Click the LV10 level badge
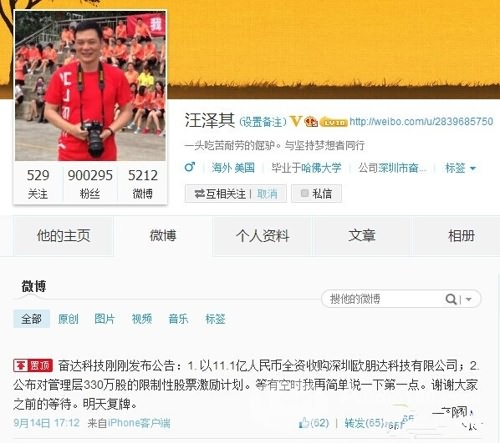Viewport: 500px width, 443px height. [334, 122]
